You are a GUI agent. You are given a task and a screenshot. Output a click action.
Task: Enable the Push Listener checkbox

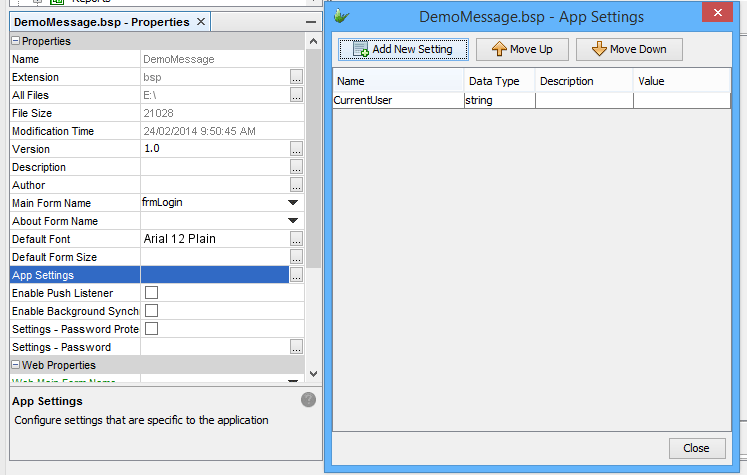click(152, 293)
